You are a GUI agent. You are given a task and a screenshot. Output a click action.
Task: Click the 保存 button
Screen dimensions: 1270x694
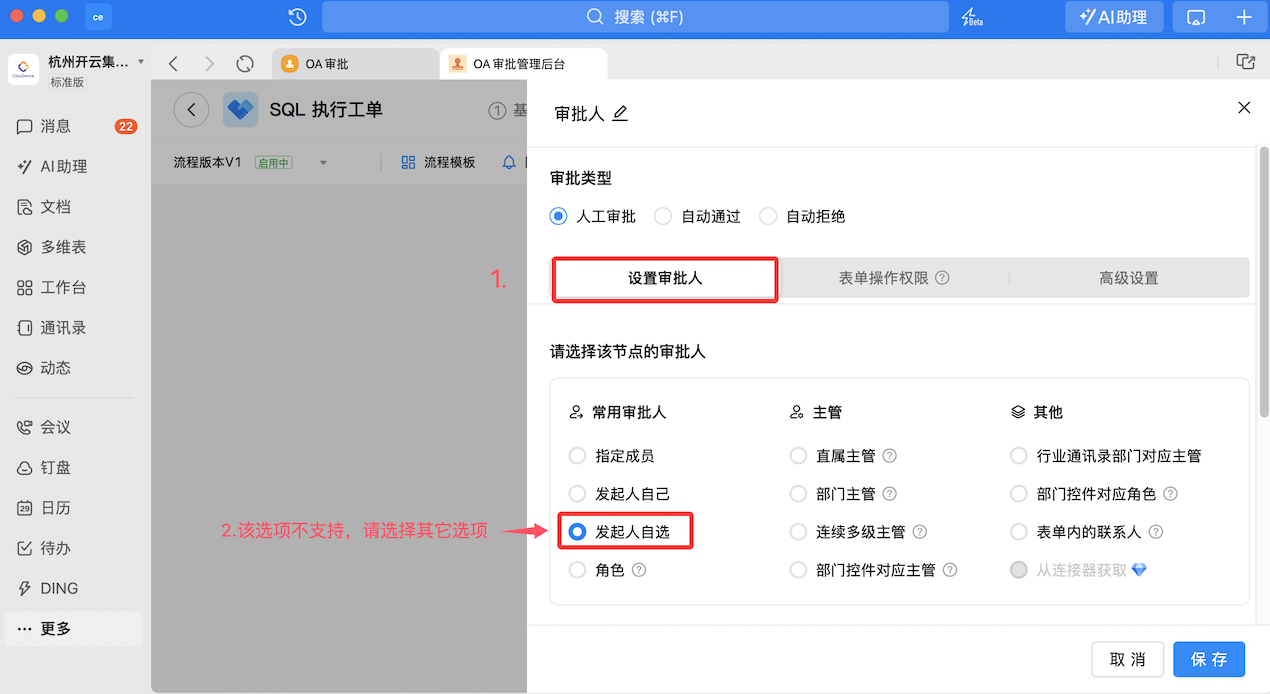point(1208,660)
